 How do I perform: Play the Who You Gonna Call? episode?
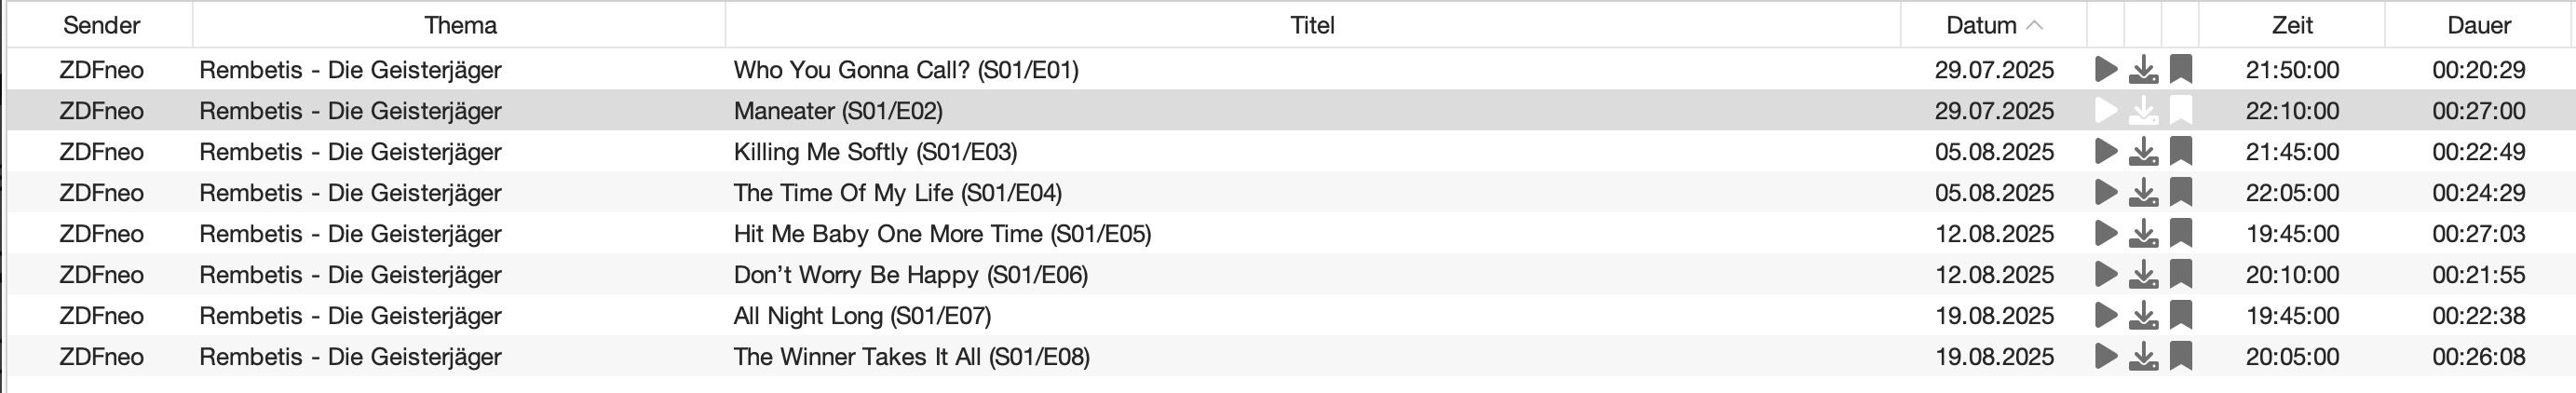[2106, 70]
